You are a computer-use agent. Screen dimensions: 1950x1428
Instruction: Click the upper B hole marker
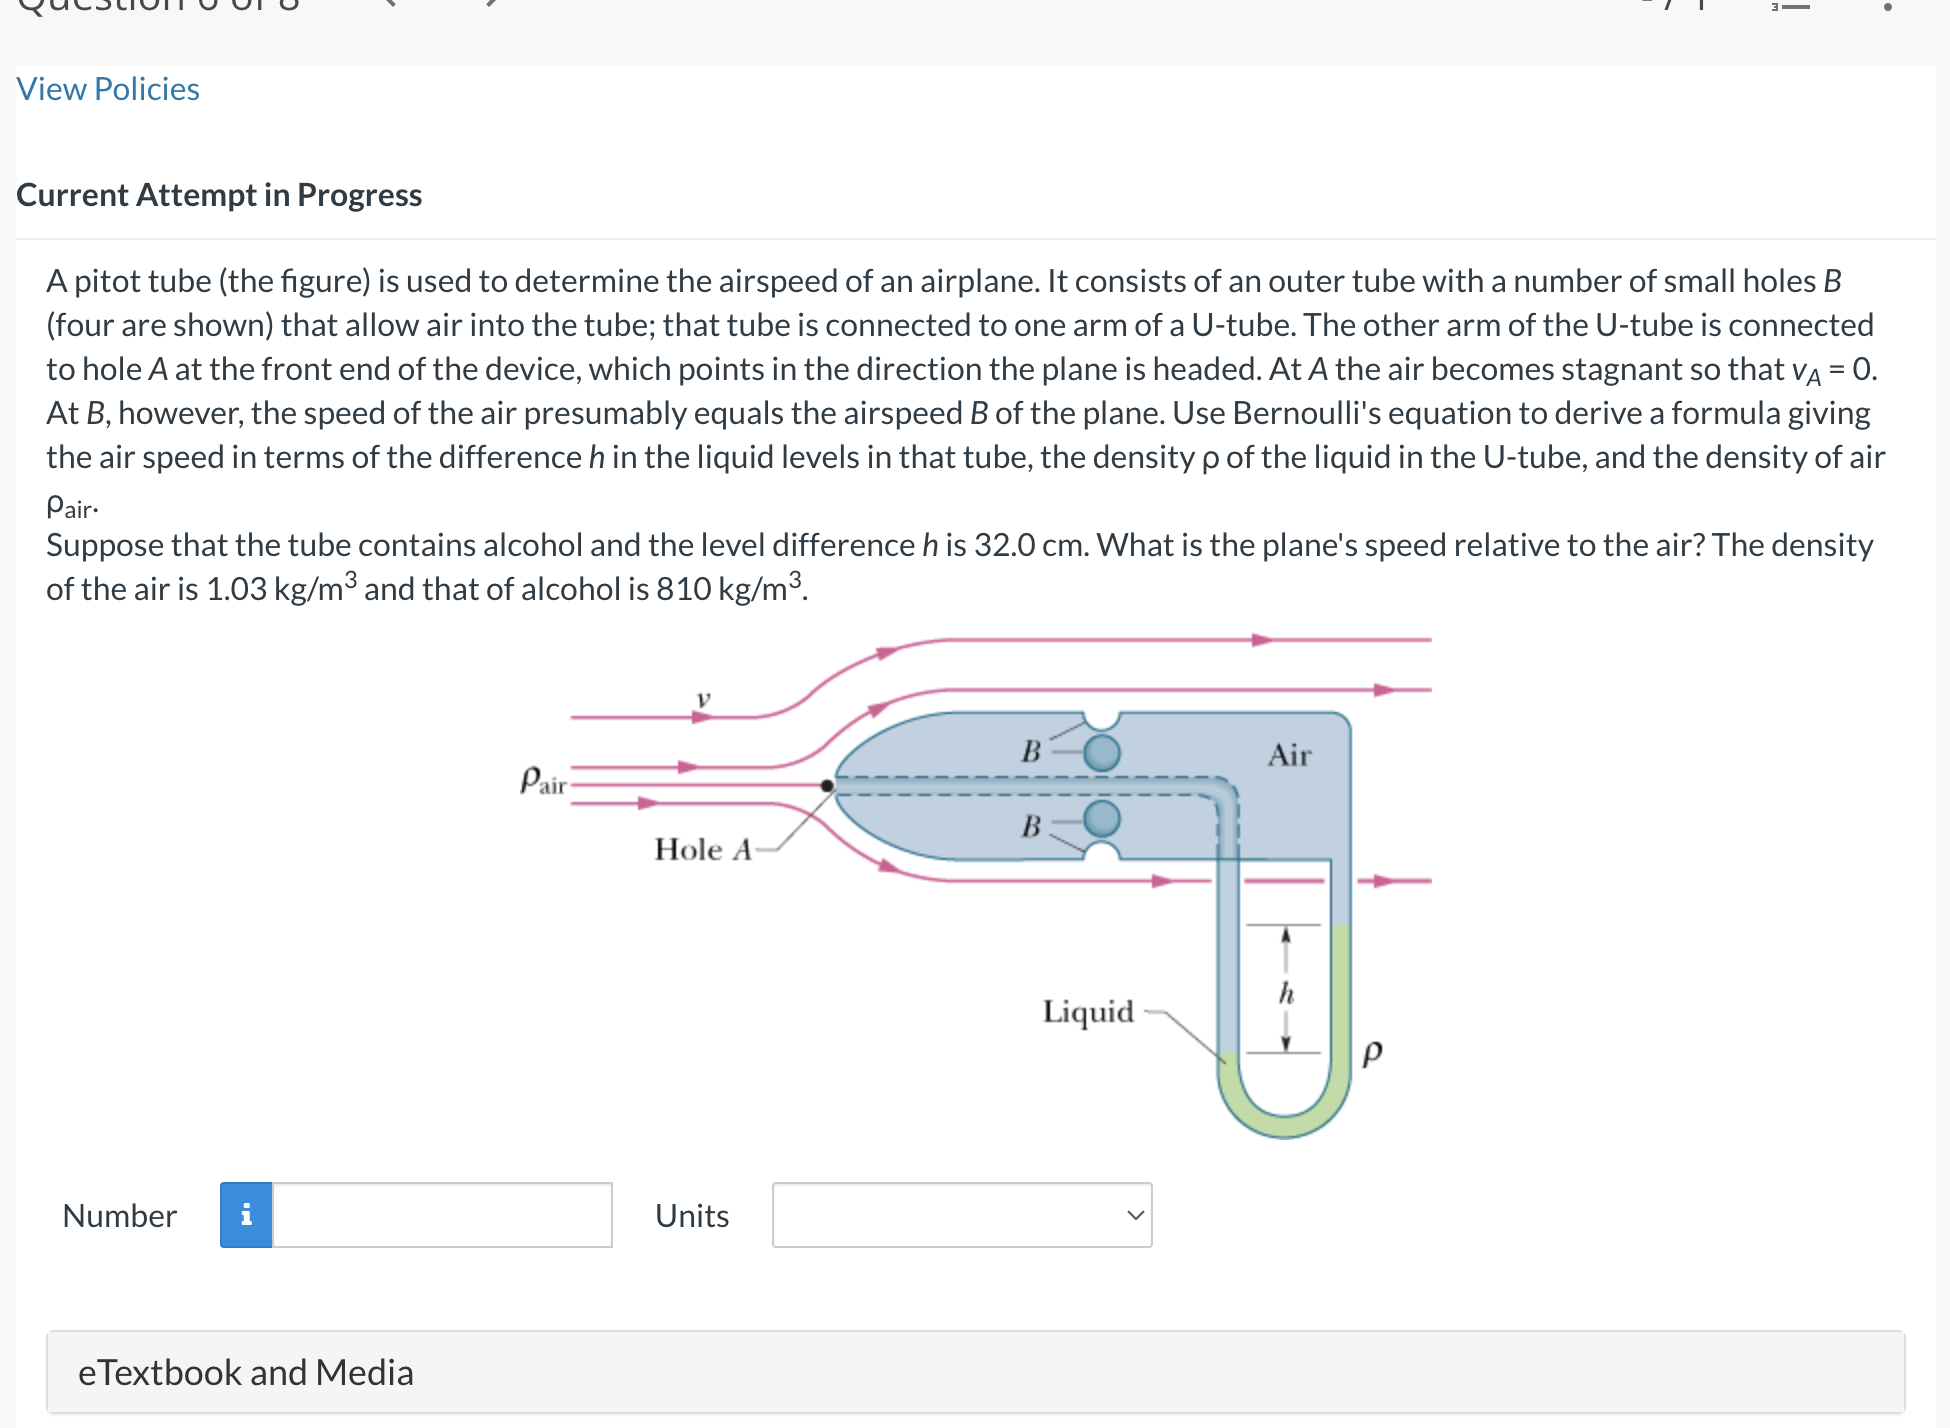[1101, 751]
